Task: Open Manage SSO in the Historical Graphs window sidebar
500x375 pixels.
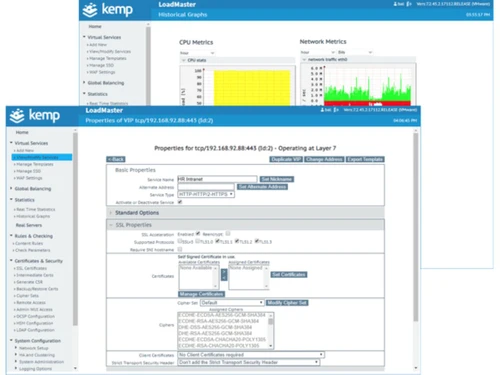Action: [x=100, y=65]
